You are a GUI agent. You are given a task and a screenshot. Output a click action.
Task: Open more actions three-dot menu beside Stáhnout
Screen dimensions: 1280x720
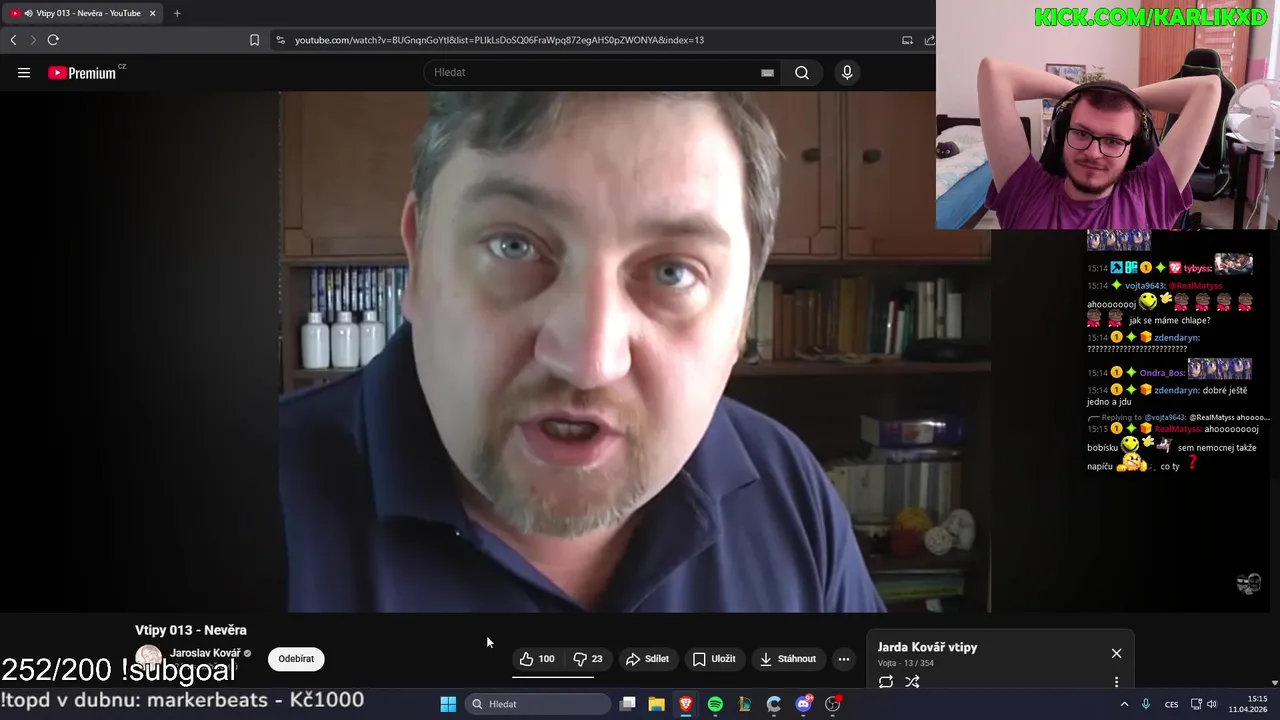coord(844,659)
